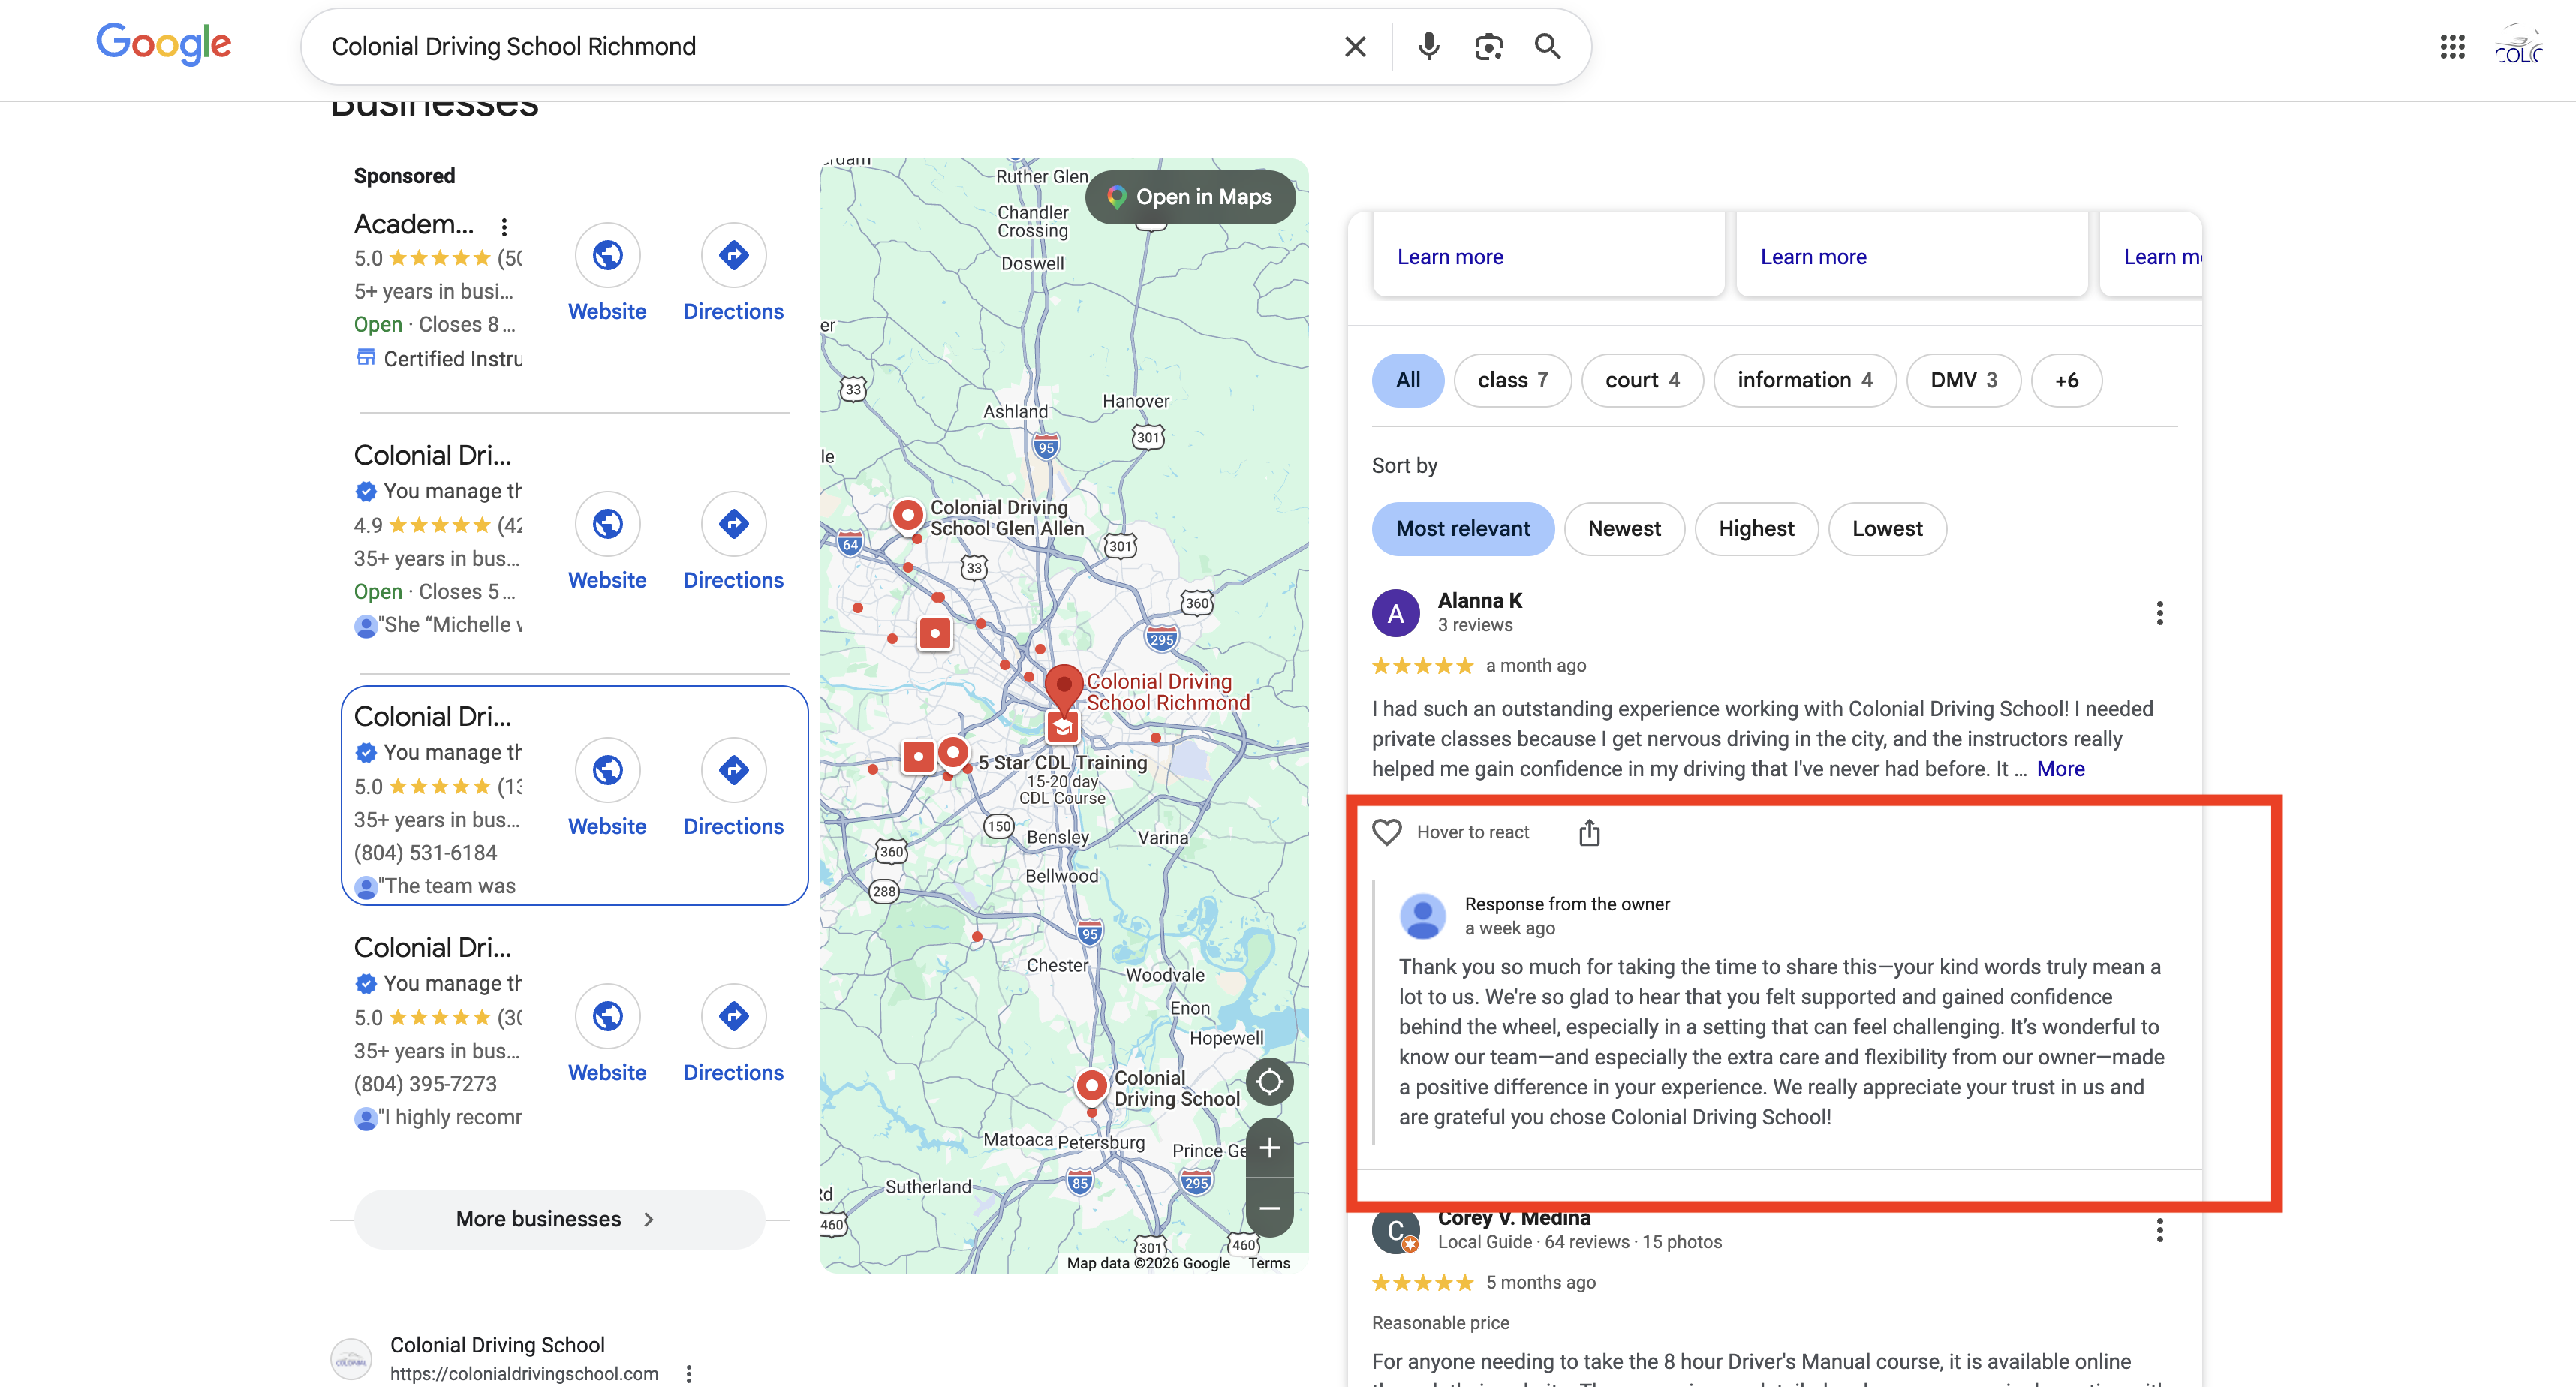Click the phone number (804) 531-6184

tap(425, 853)
